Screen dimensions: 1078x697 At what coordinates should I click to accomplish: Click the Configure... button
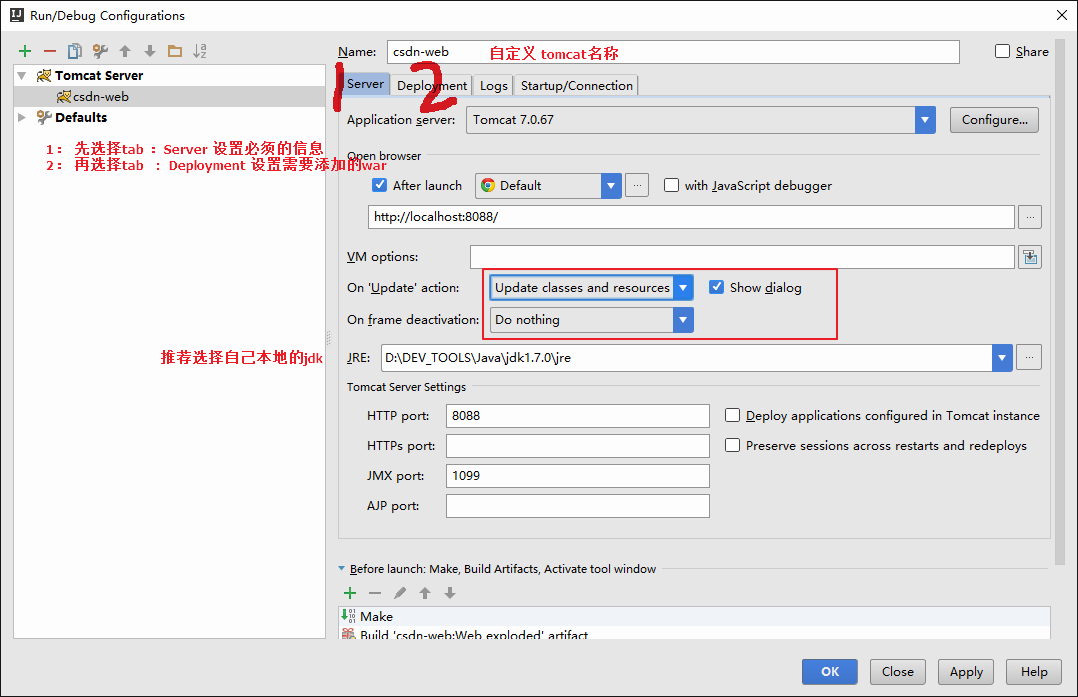[994, 120]
